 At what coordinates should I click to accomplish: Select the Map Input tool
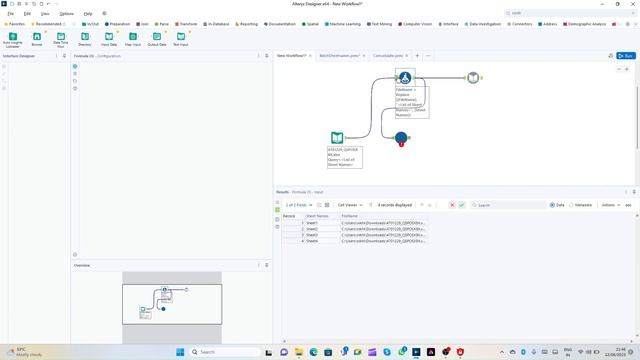(133, 38)
